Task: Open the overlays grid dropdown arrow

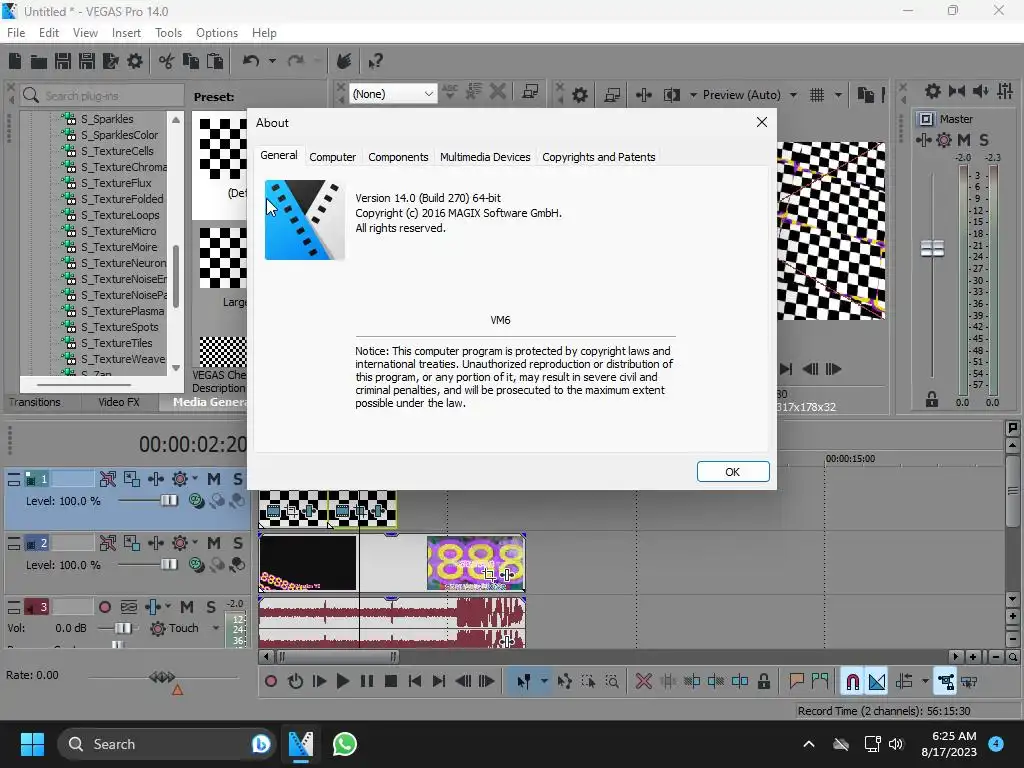Action: click(838, 95)
